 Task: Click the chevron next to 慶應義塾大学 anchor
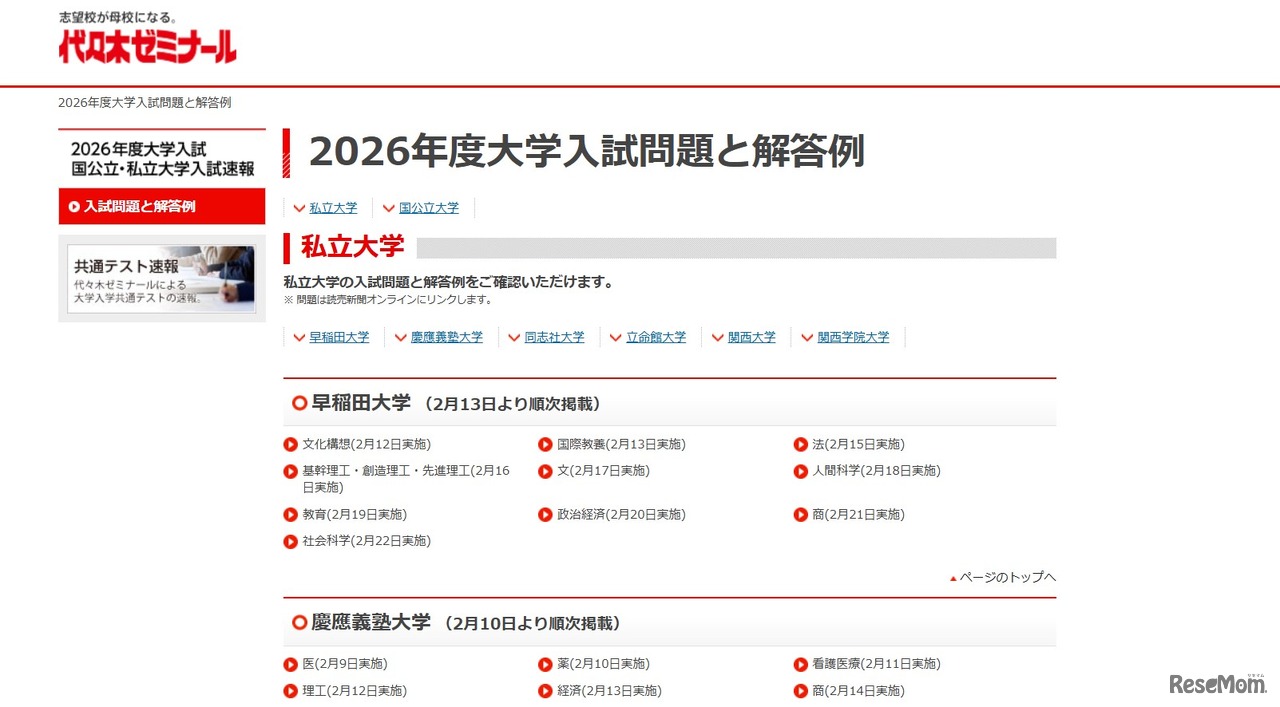click(400, 338)
